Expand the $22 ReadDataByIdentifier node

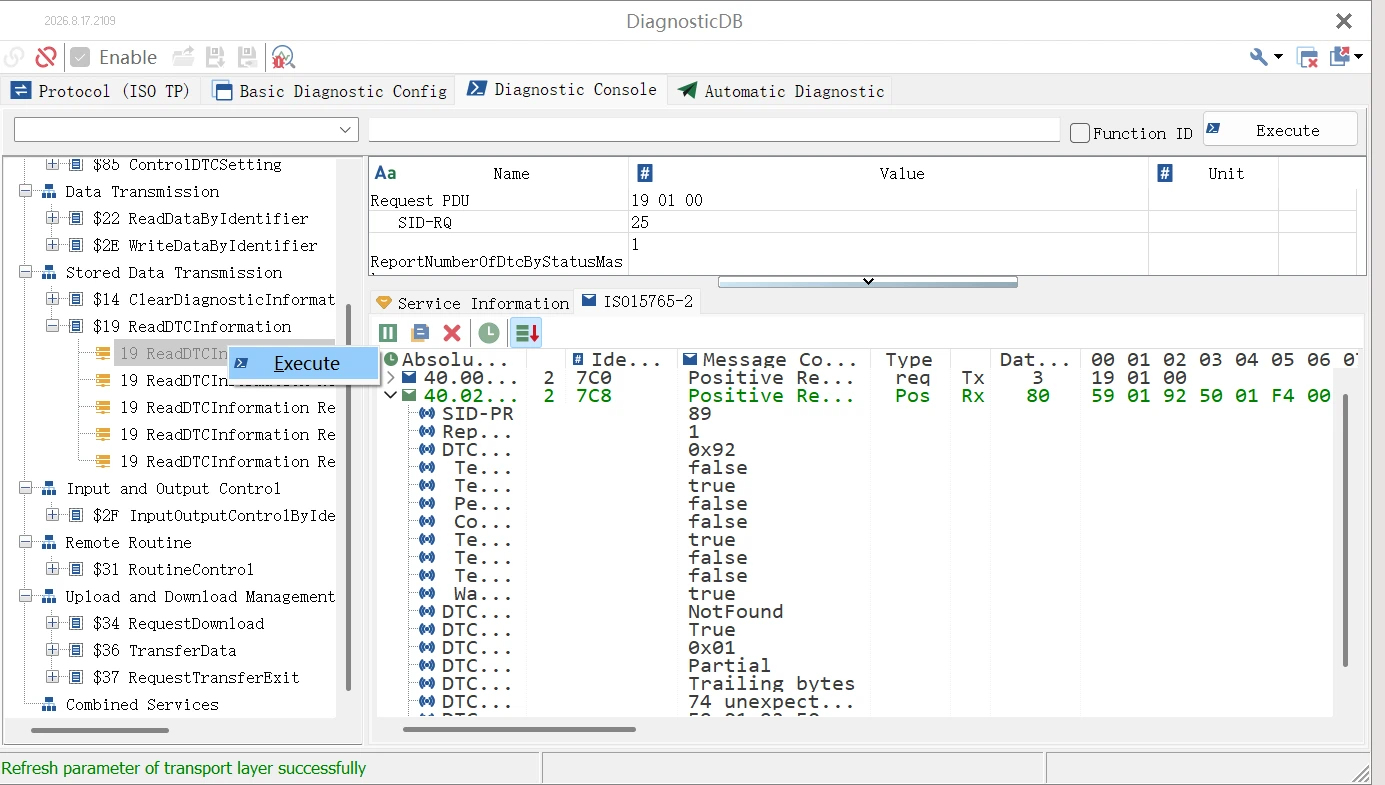point(52,218)
